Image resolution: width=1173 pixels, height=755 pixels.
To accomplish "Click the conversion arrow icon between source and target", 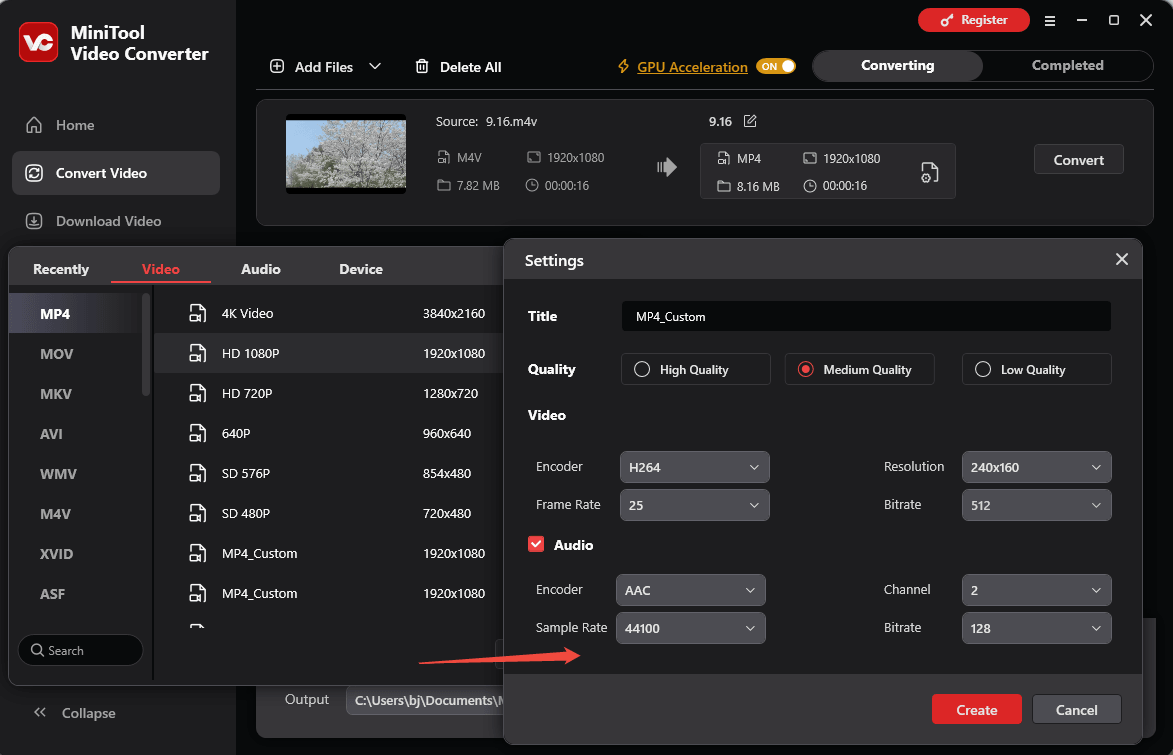I will (667, 167).
